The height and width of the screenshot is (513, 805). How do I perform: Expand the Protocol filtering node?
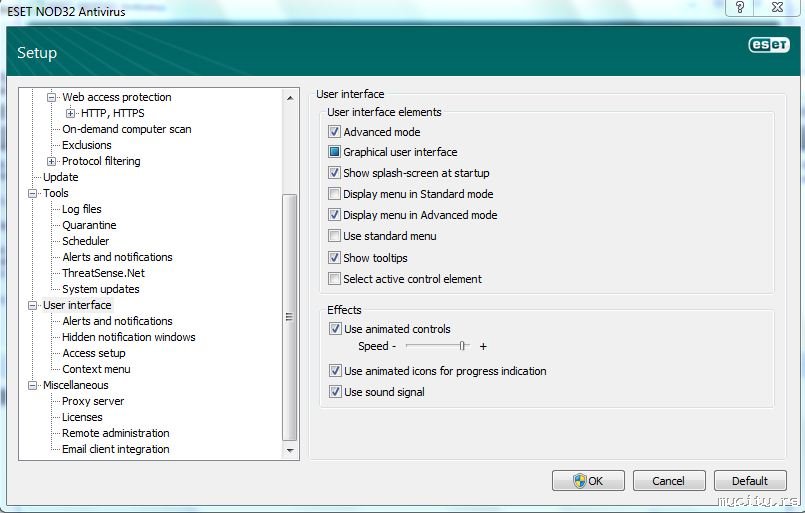[51, 161]
